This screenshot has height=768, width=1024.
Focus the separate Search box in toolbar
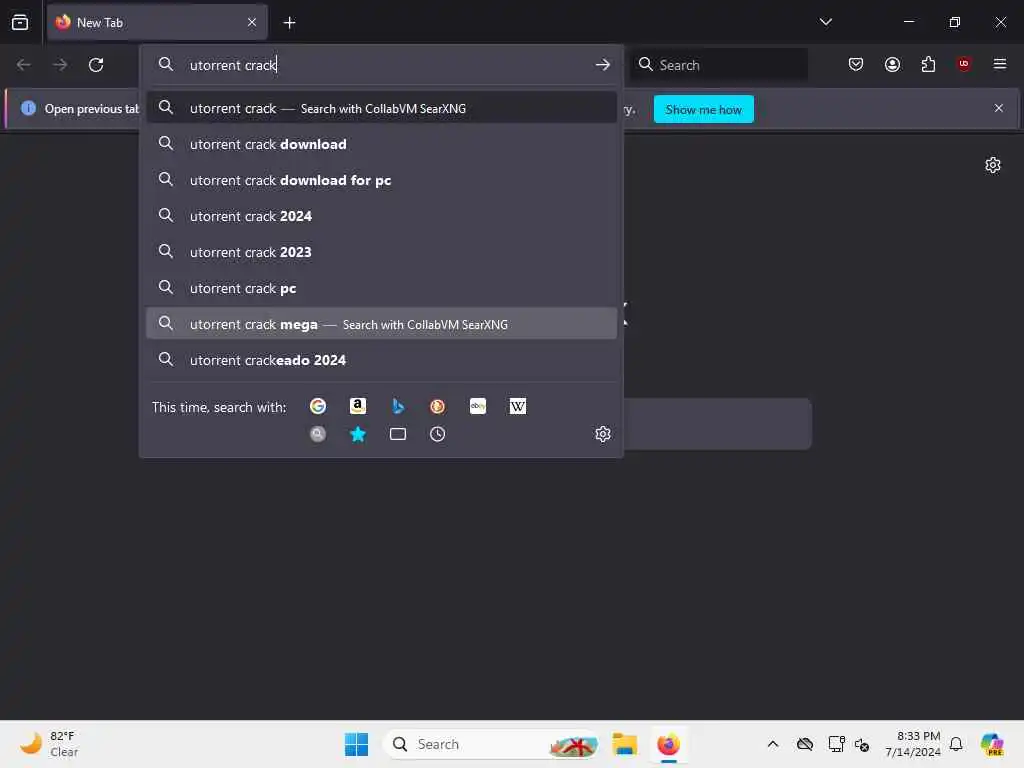tap(718, 65)
